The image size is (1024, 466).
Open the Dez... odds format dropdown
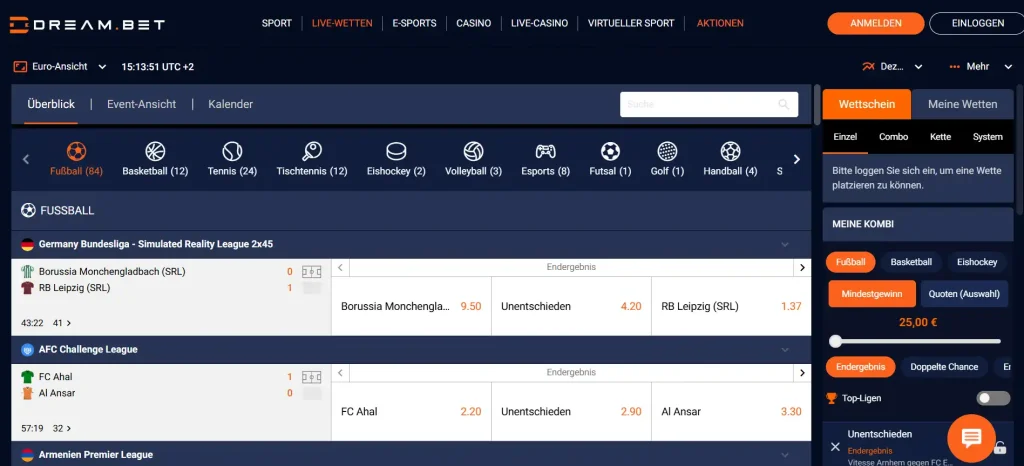click(x=893, y=67)
